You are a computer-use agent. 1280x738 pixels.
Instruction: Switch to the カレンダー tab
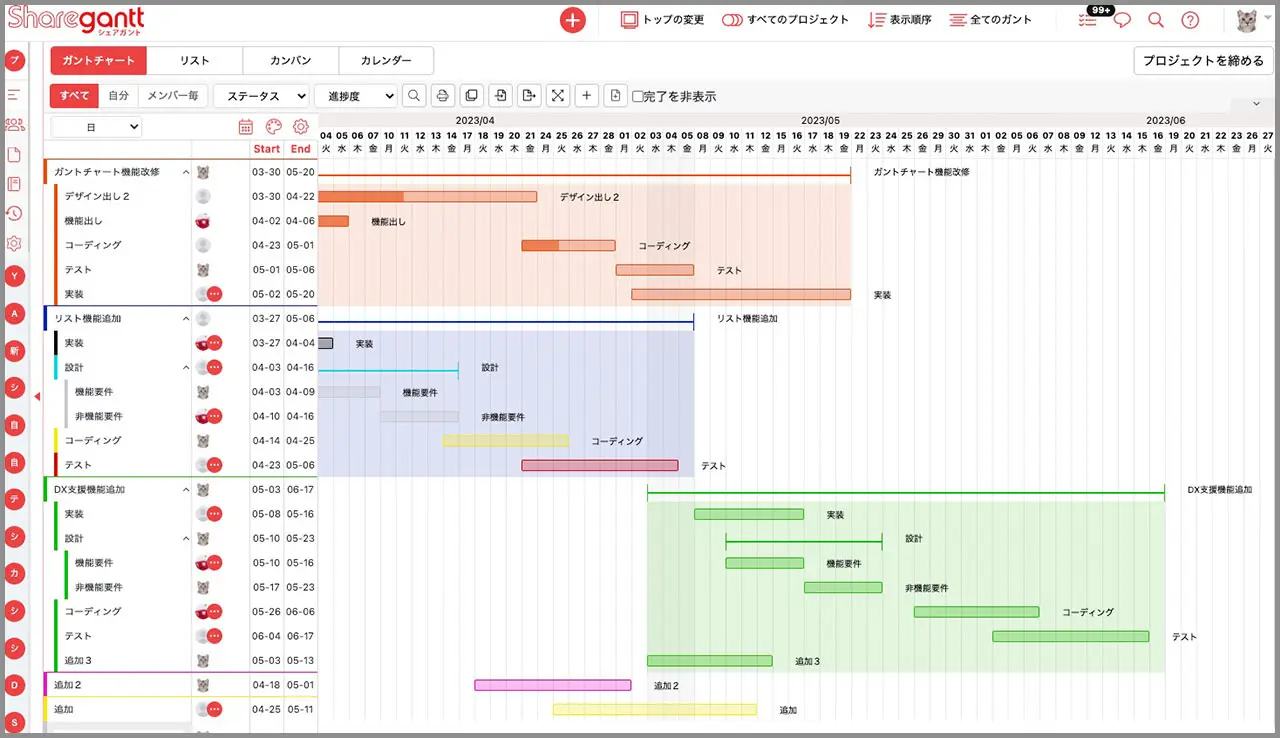tap(386, 61)
